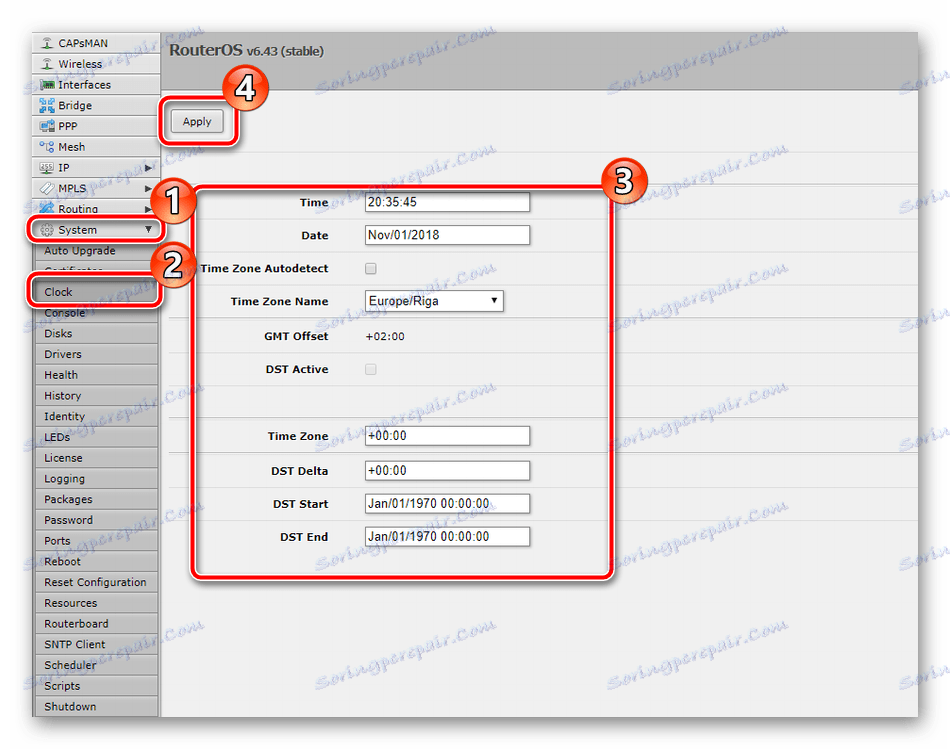The height and width of the screenshot is (749, 950).
Task: Click the Apply button
Action: click(197, 121)
